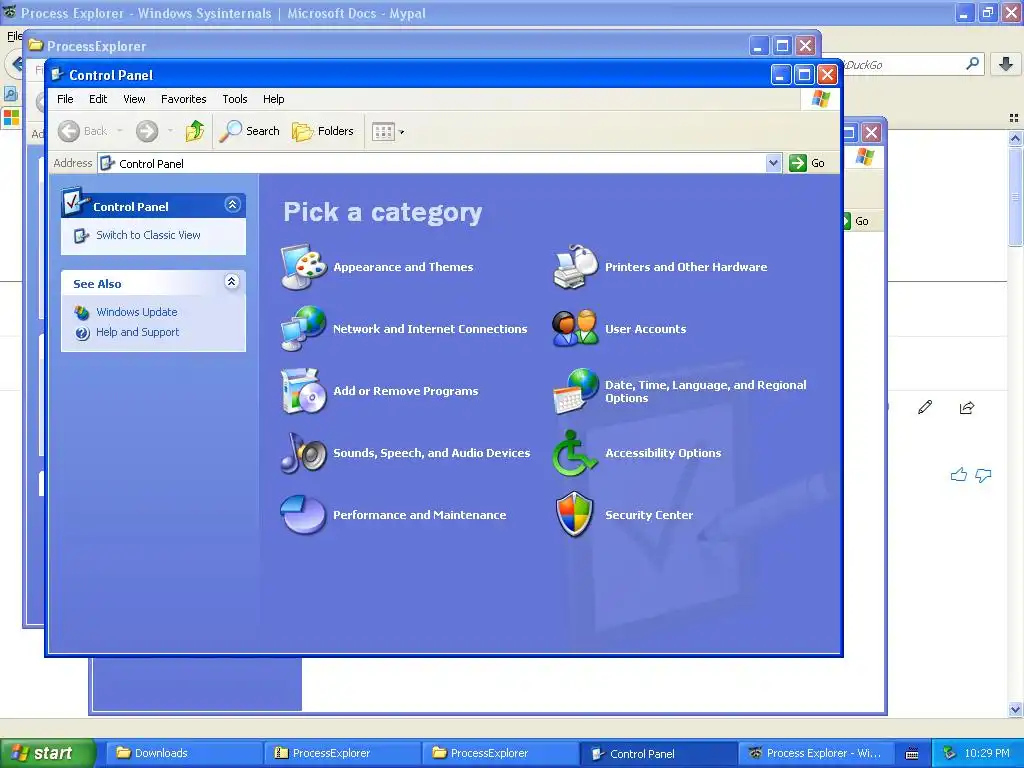Click the Security Center link
Screen dimensions: 1024x768
[x=648, y=515]
